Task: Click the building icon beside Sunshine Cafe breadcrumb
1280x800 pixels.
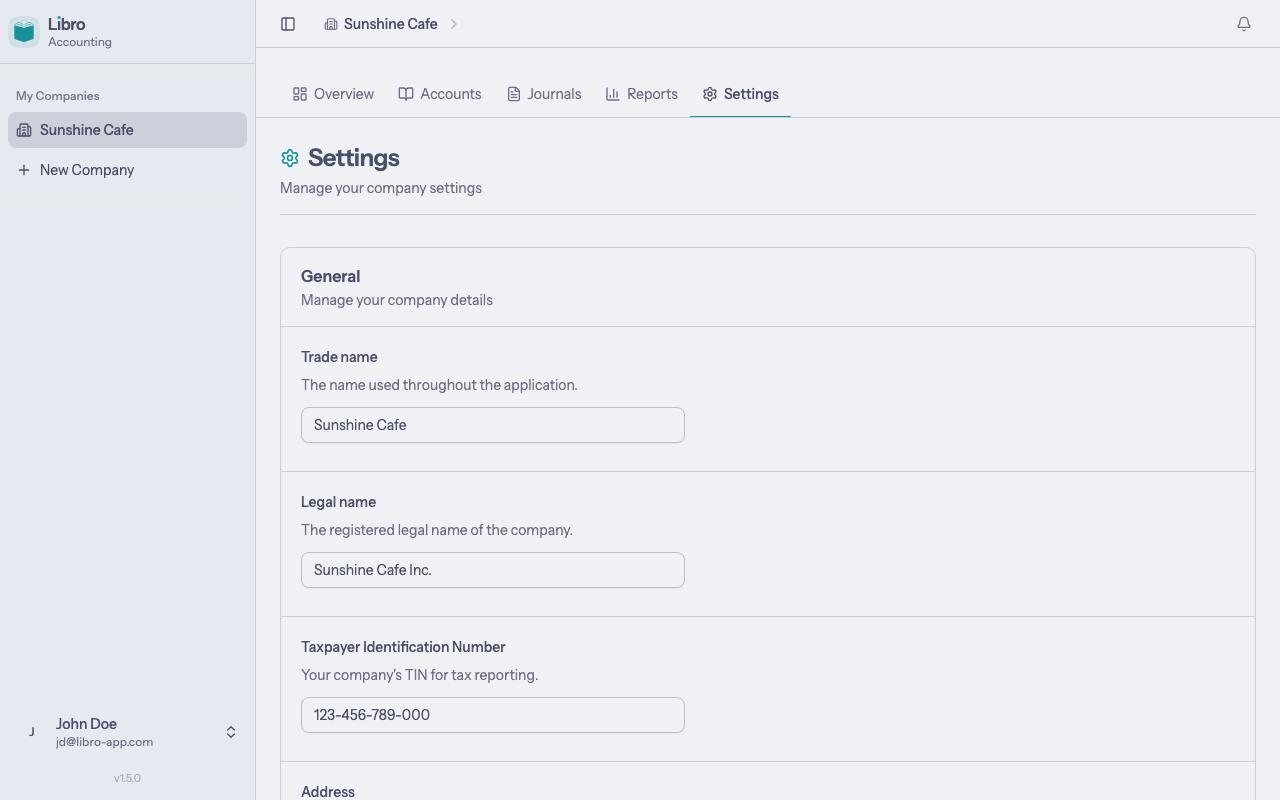Action: click(x=331, y=24)
